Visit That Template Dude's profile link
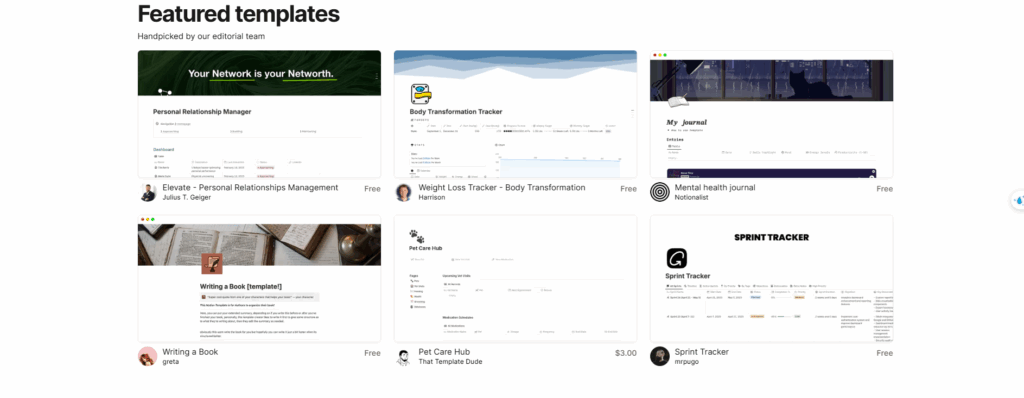1024x398 pixels. coord(450,361)
